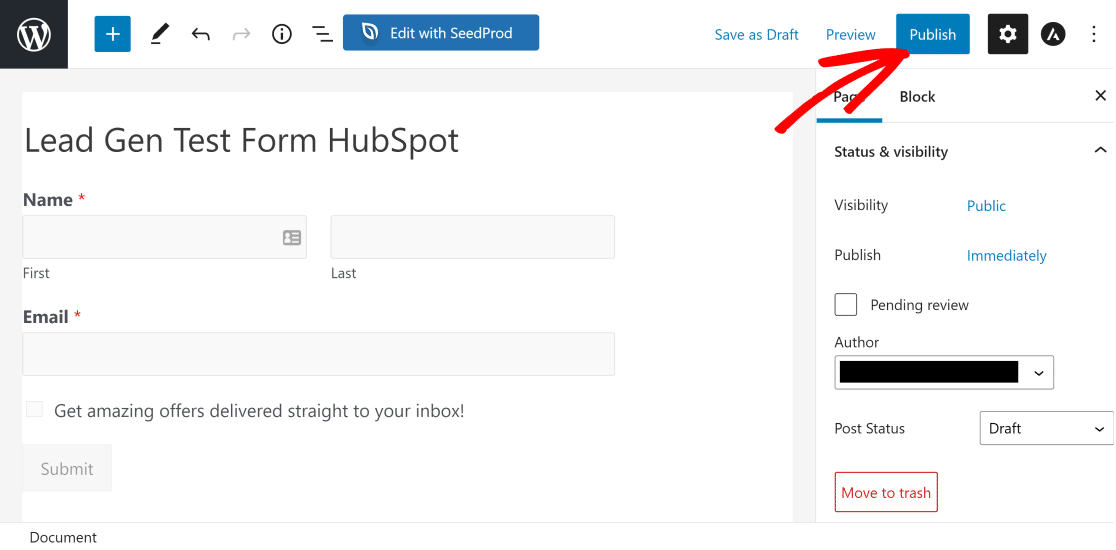Click Save as Draft
The image size is (1116, 550).
tap(757, 35)
